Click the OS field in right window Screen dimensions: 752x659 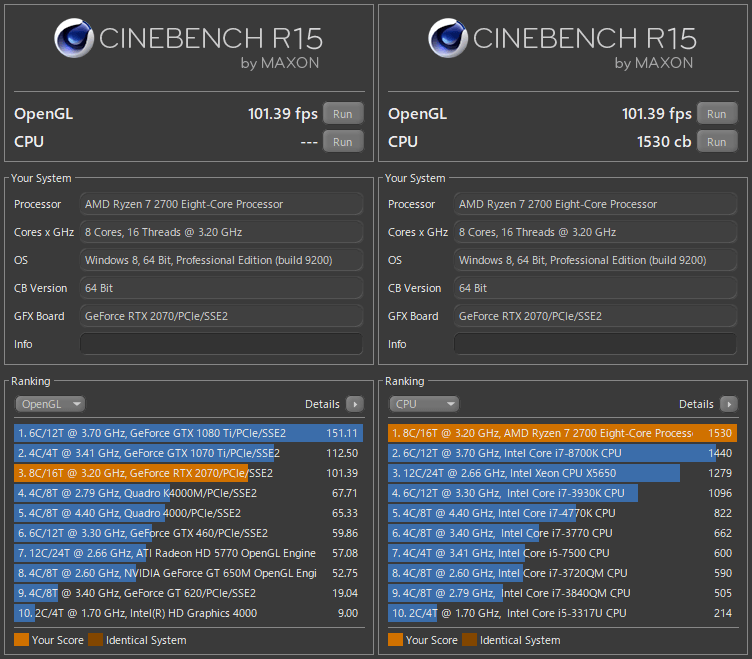[595, 260]
